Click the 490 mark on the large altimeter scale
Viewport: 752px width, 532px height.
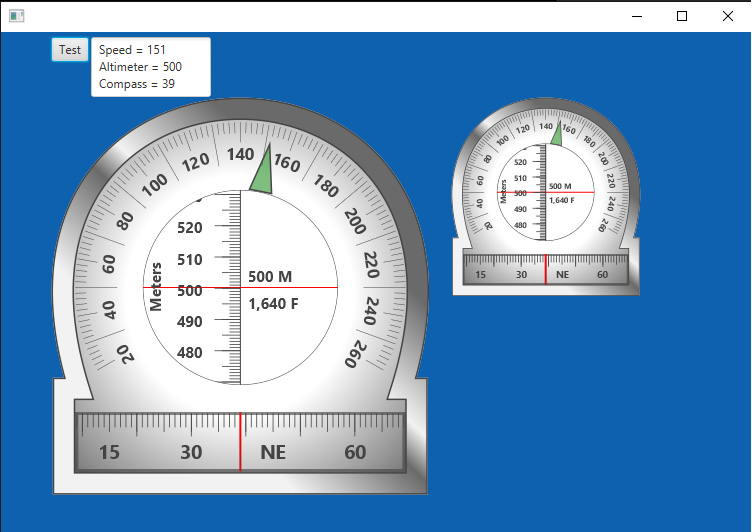(189, 321)
